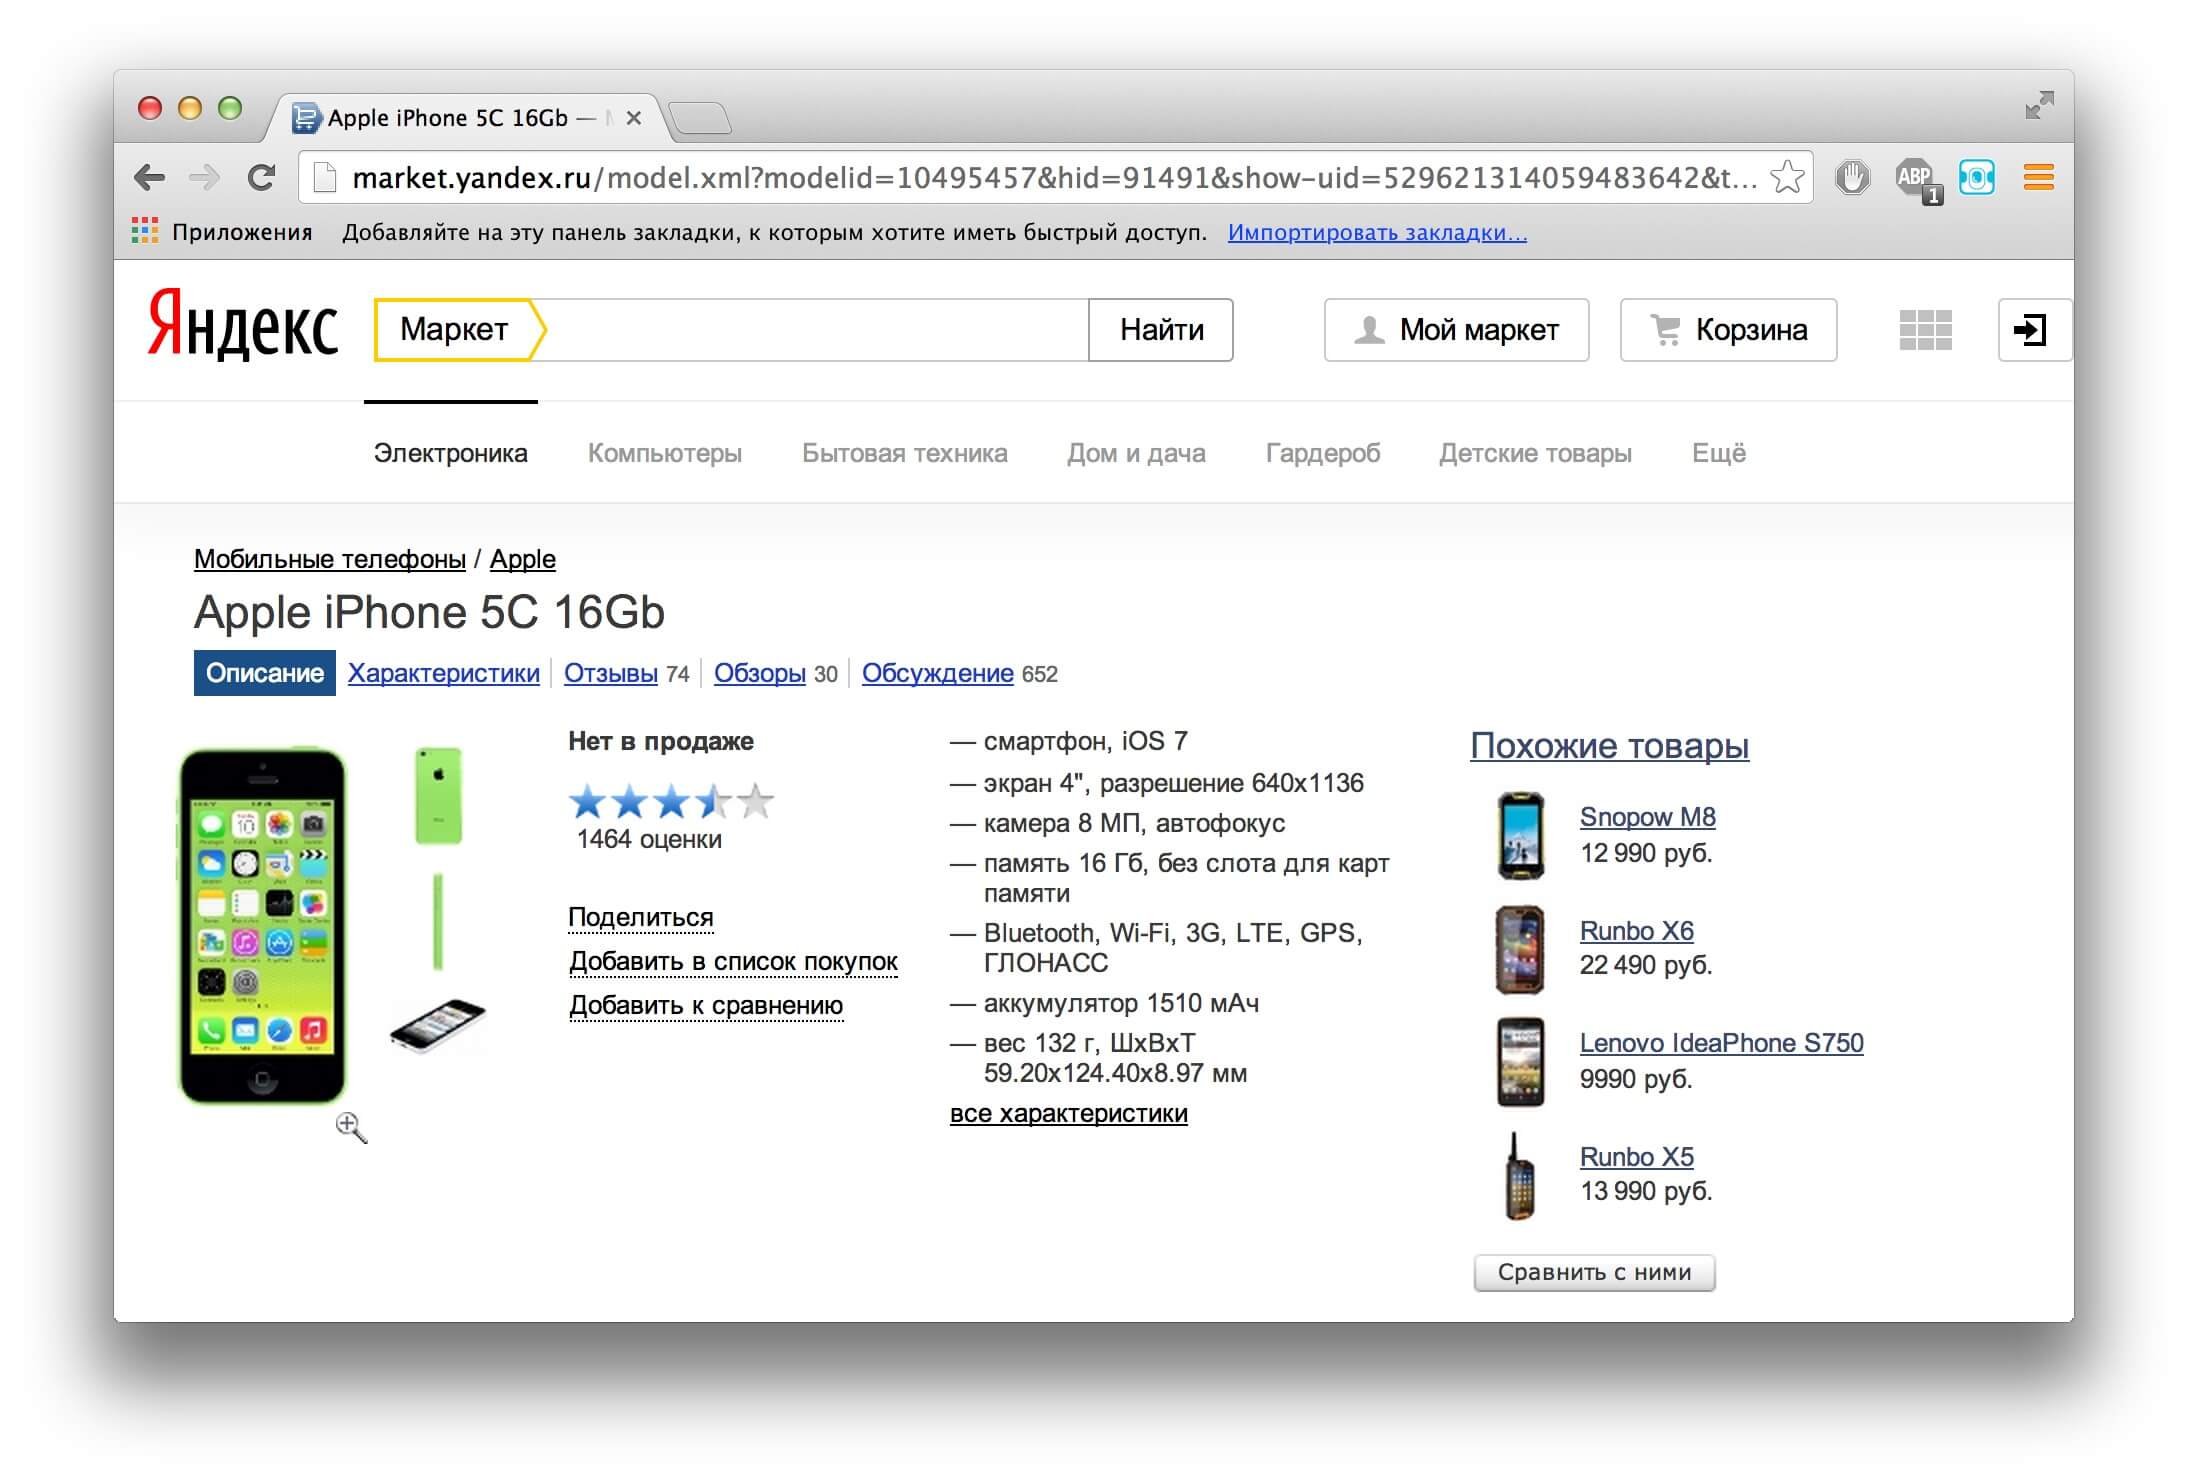Select the green iPhone back thumbnail
The image size is (2188, 1480).
pos(438,796)
